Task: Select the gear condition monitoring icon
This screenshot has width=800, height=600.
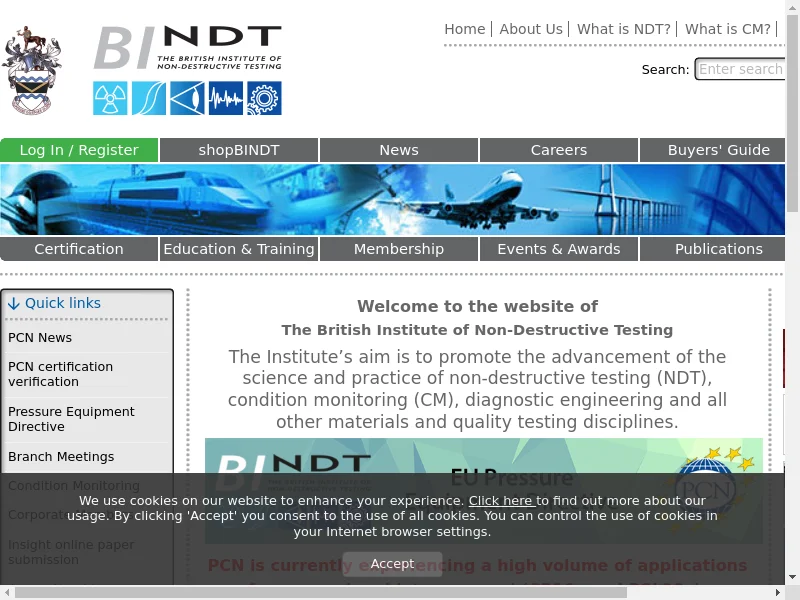Action: click(264, 98)
